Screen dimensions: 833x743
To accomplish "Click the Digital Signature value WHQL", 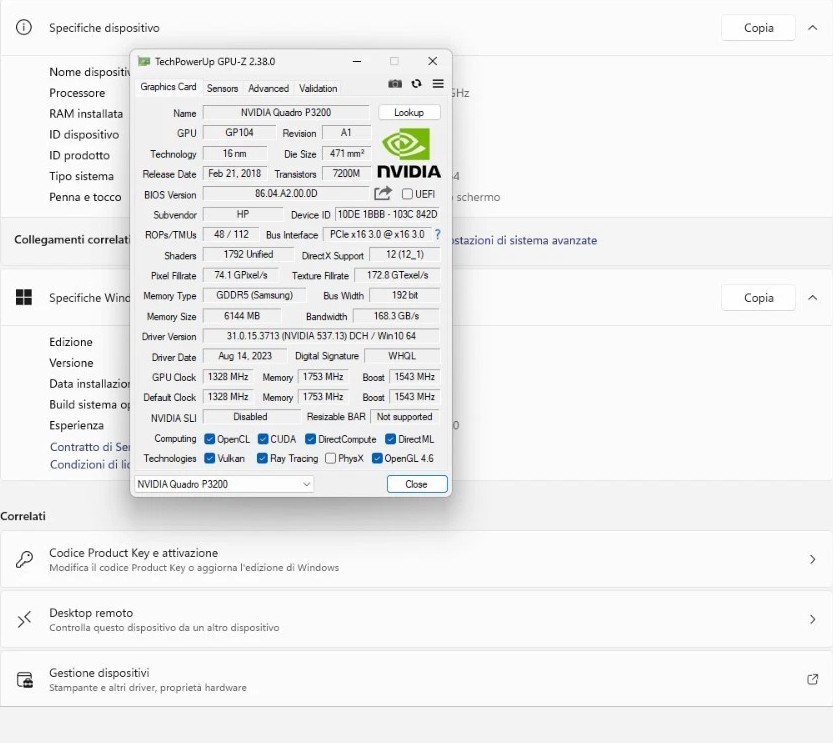I will click(x=402, y=356).
